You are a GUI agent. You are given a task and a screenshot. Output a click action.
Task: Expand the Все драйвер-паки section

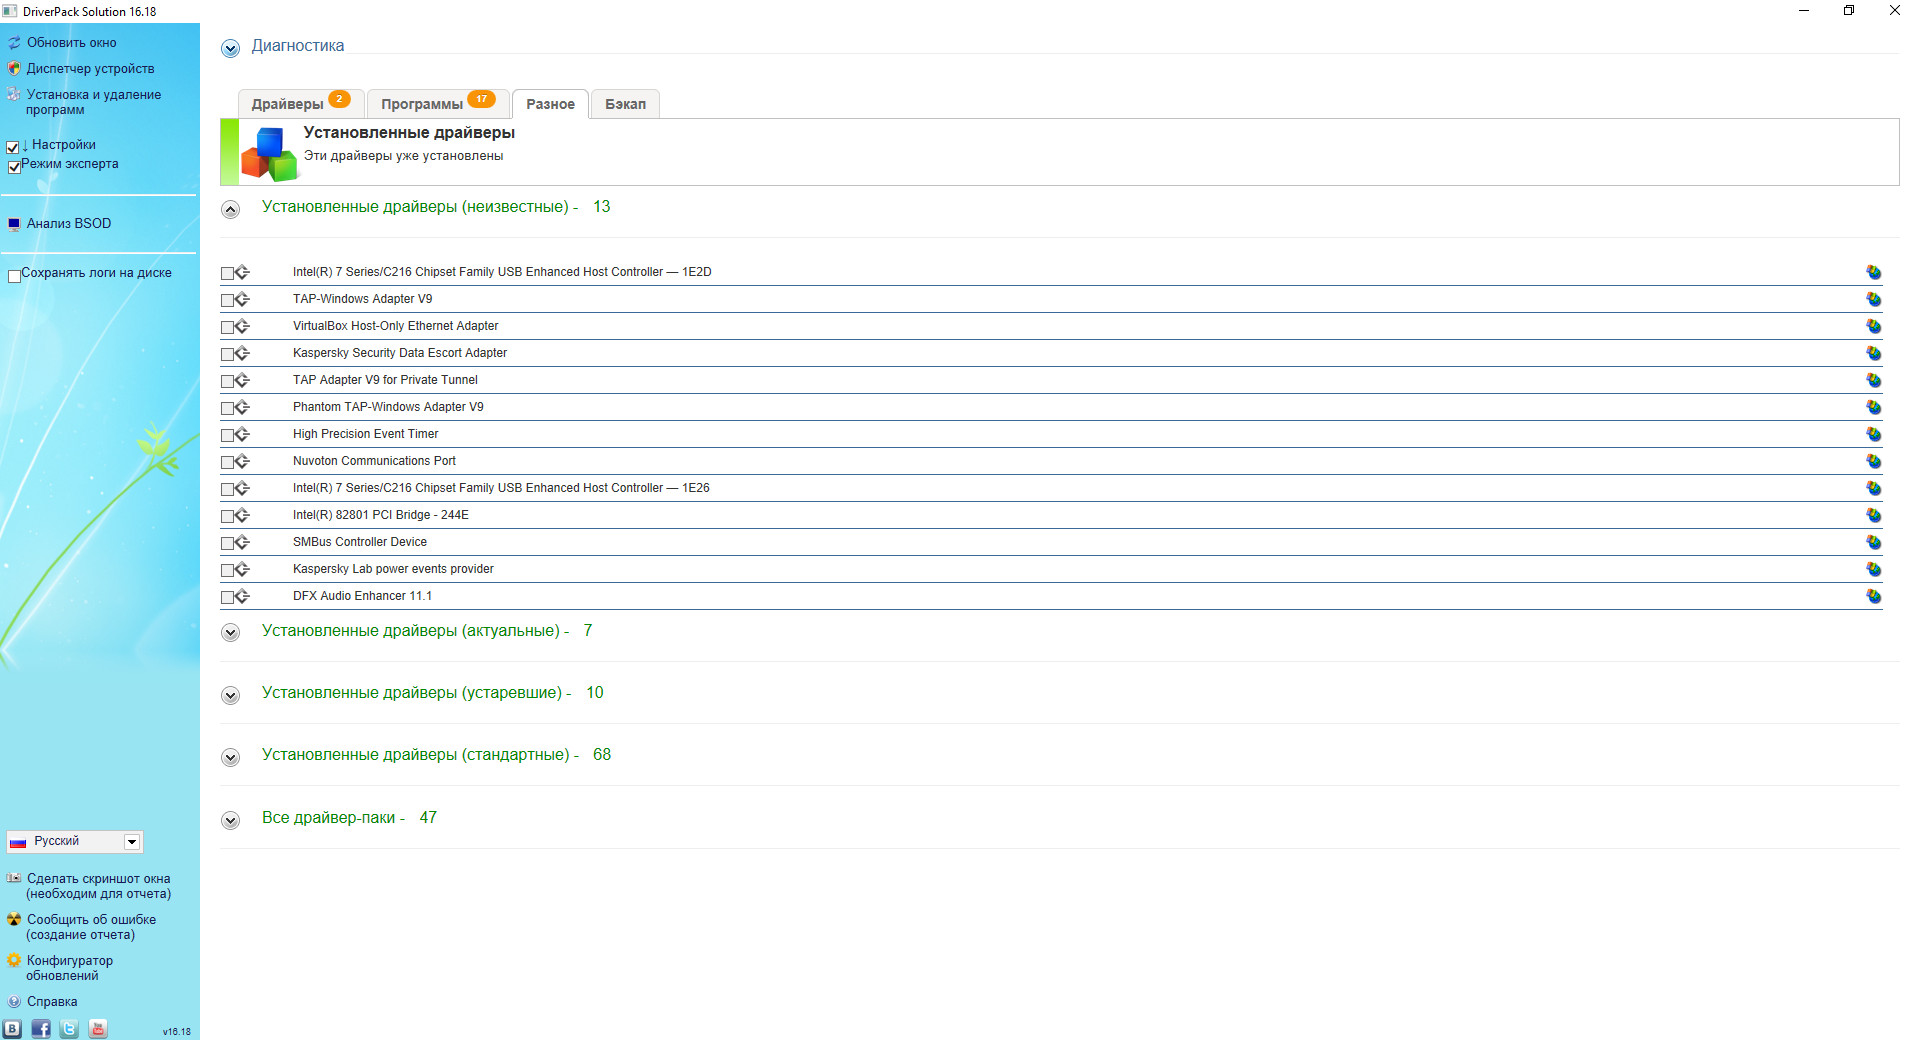(x=231, y=820)
